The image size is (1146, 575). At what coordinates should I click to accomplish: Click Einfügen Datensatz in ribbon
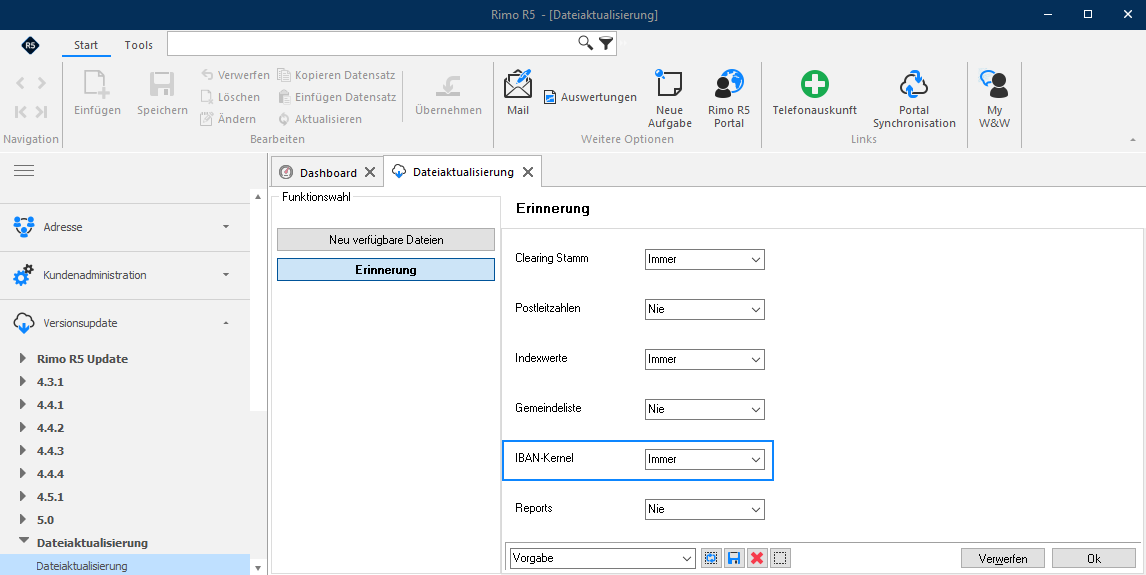337,97
